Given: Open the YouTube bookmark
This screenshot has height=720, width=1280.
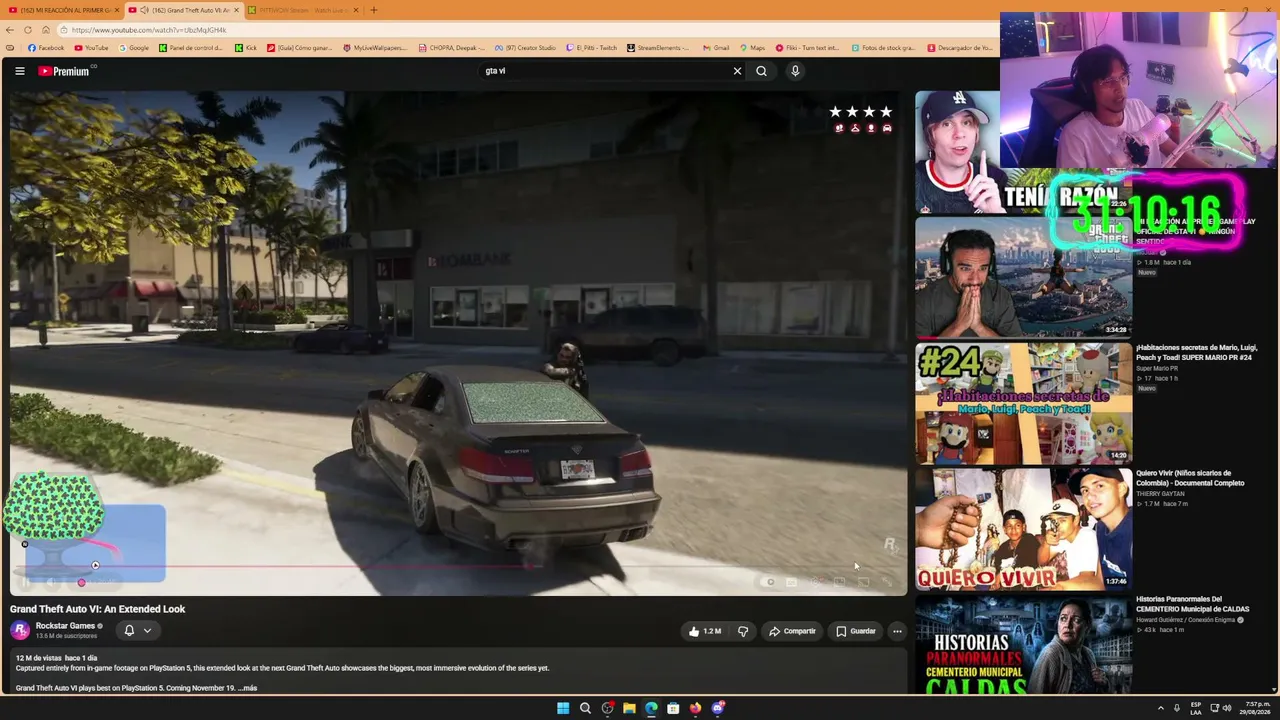Looking at the screenshot, I should pyautogui.click(x=91, y=48).
